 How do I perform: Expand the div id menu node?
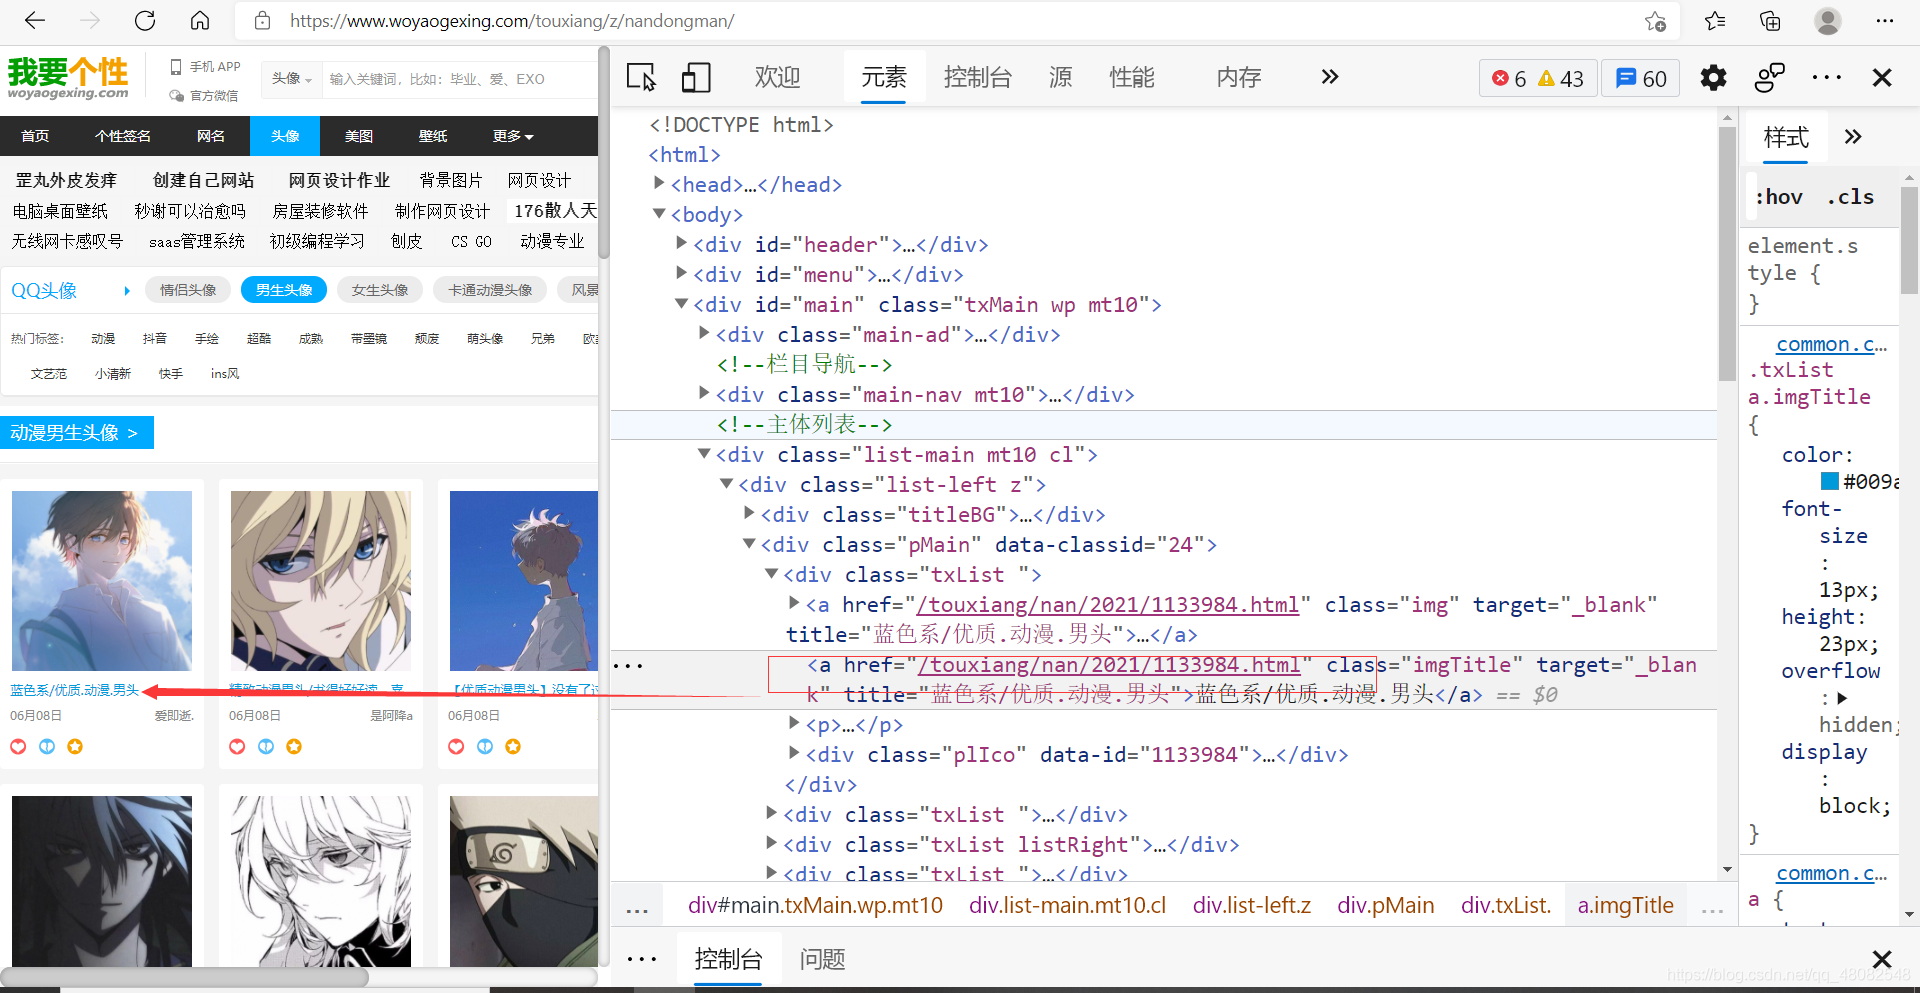[x=681, y=273]
